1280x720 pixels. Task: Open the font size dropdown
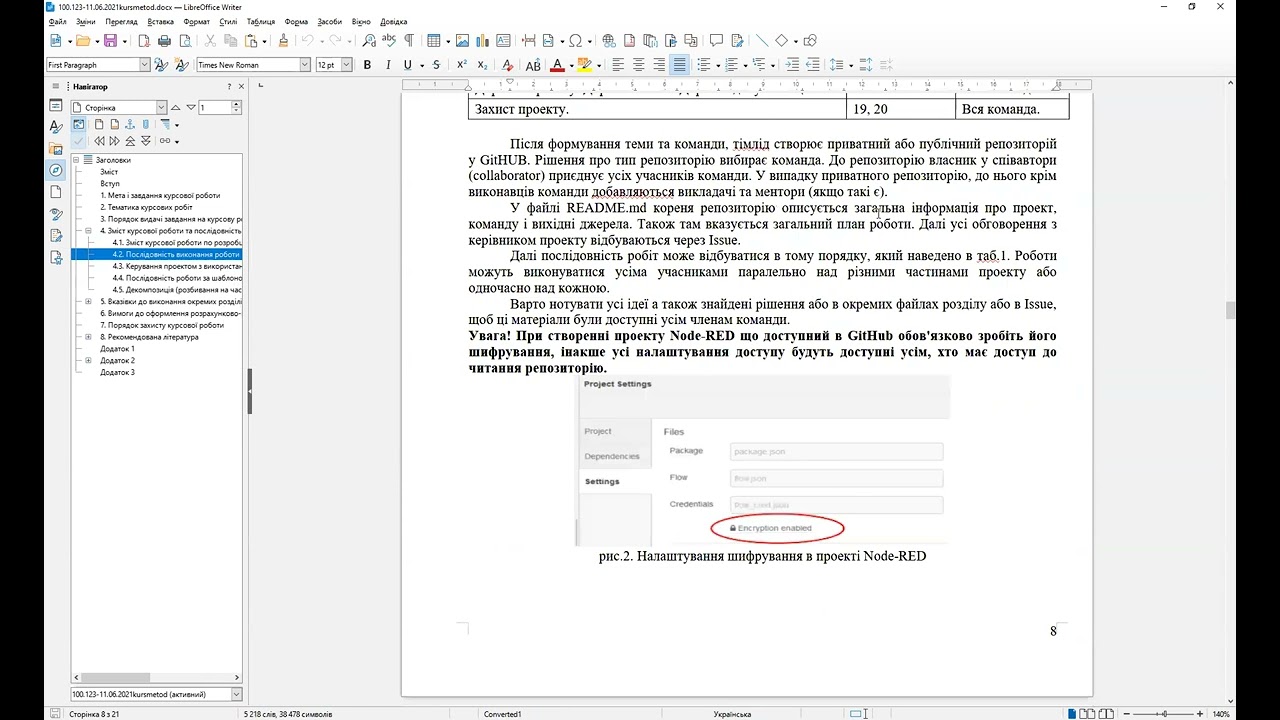(347, 65)
